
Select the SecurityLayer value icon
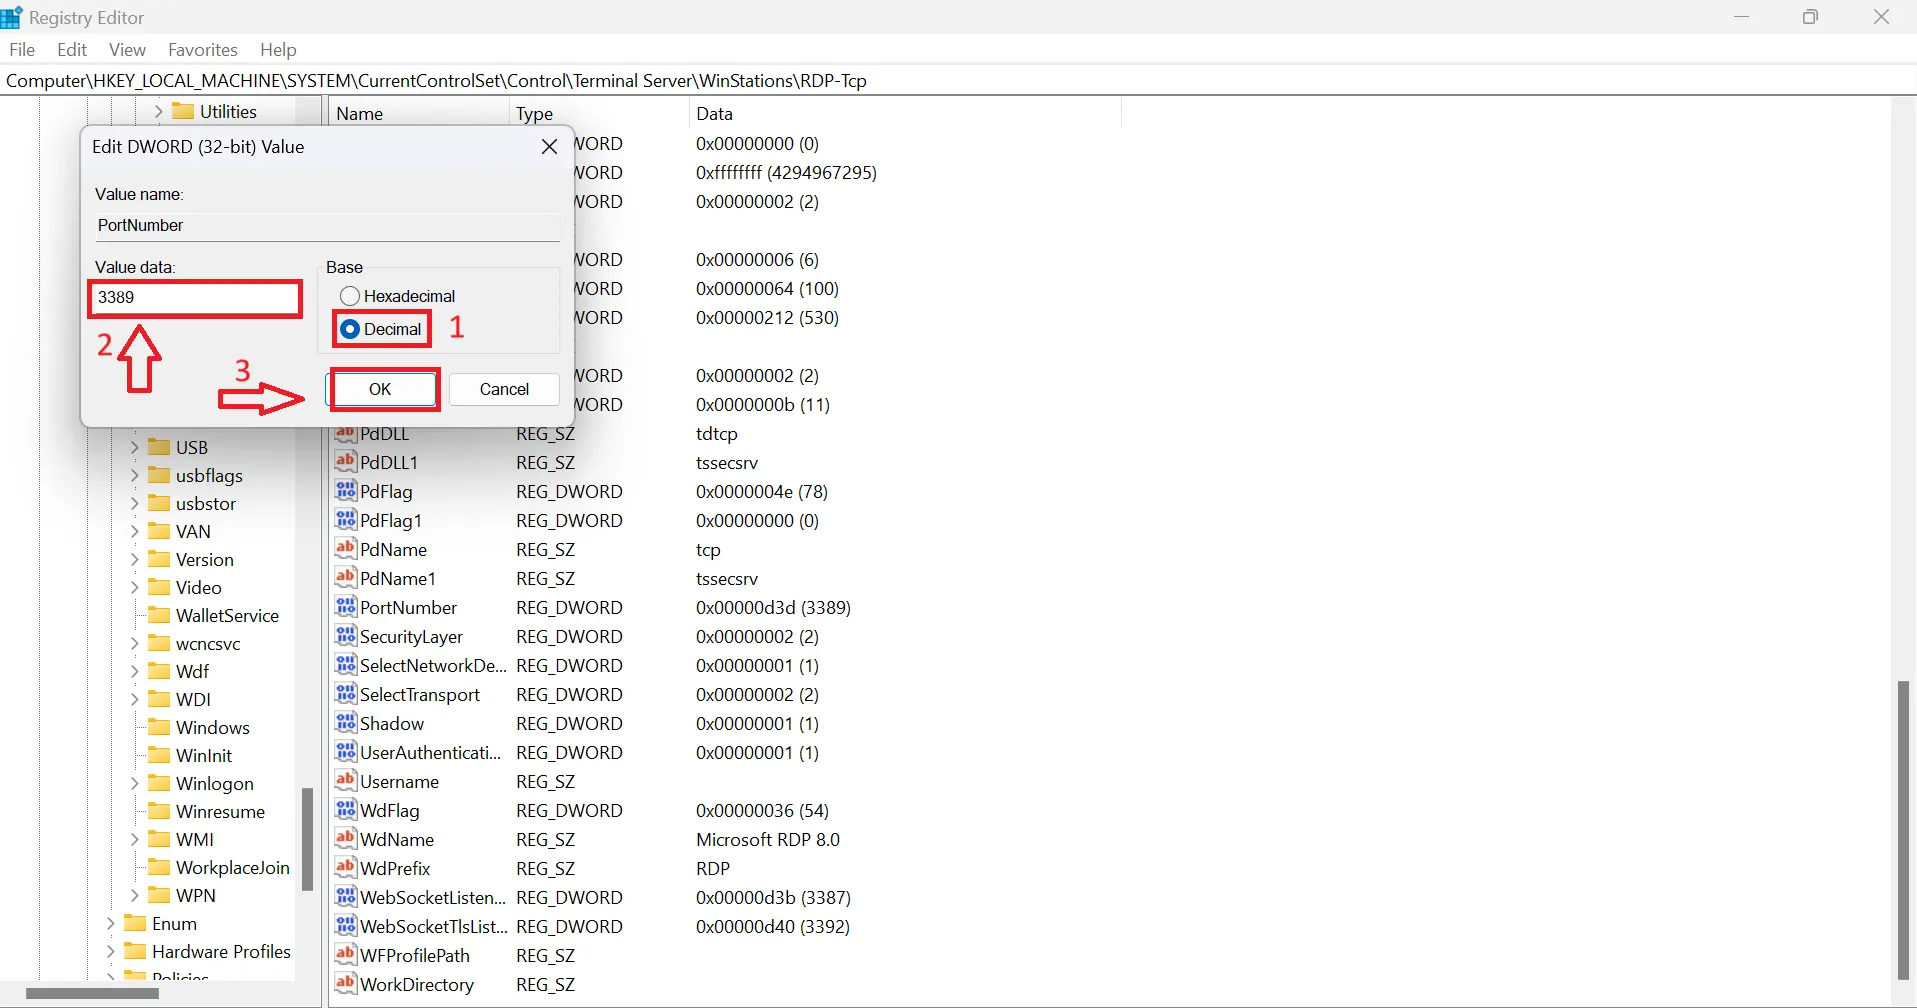(346, 636)
